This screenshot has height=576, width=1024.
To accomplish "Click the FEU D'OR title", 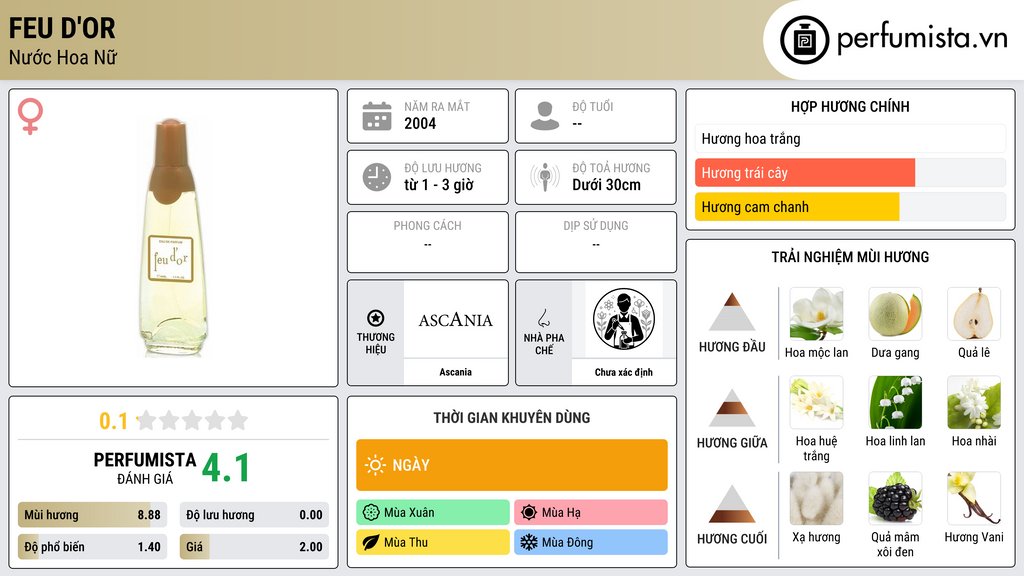I will pyautogui.click(x=62, y=28).
